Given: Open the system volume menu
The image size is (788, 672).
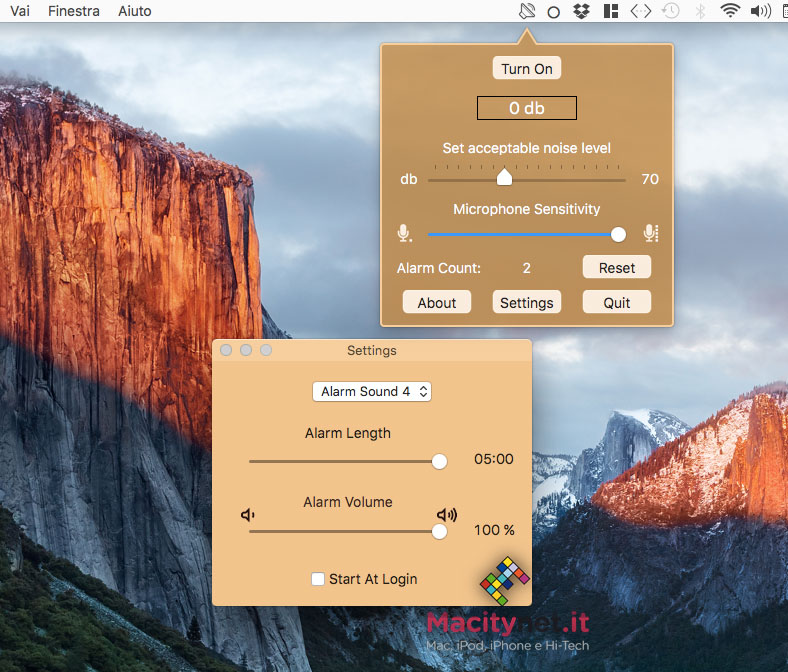Looking at the screenshot, I should point(760,11).
